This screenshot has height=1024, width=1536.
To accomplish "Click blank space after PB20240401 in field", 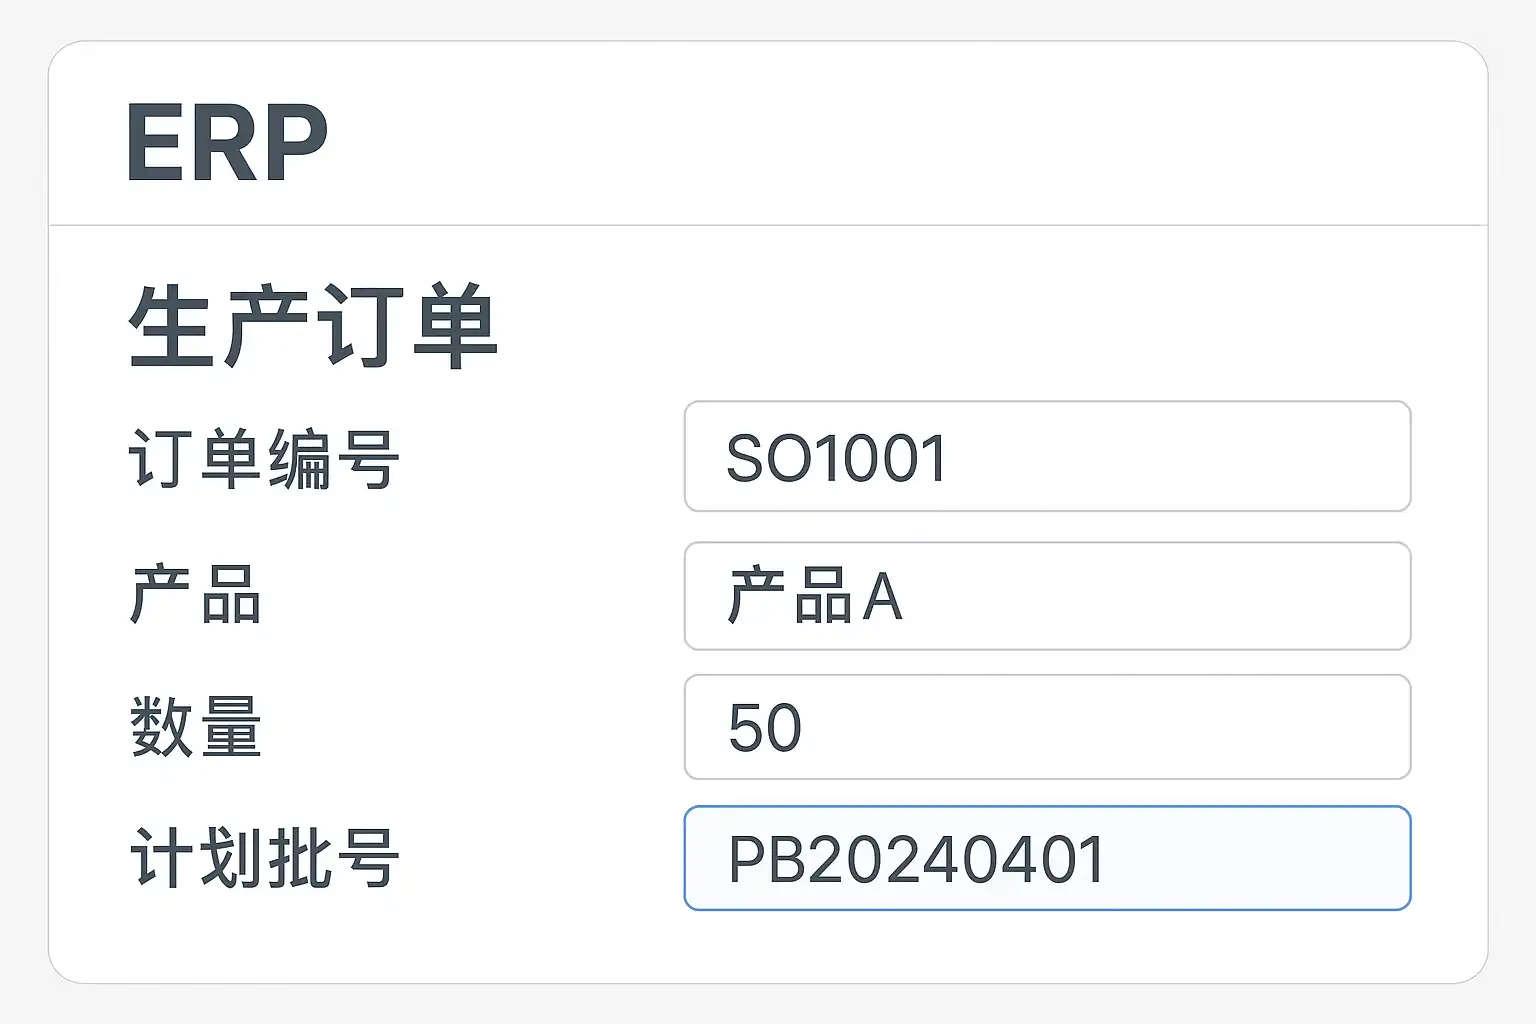I will coord(1260,859).
